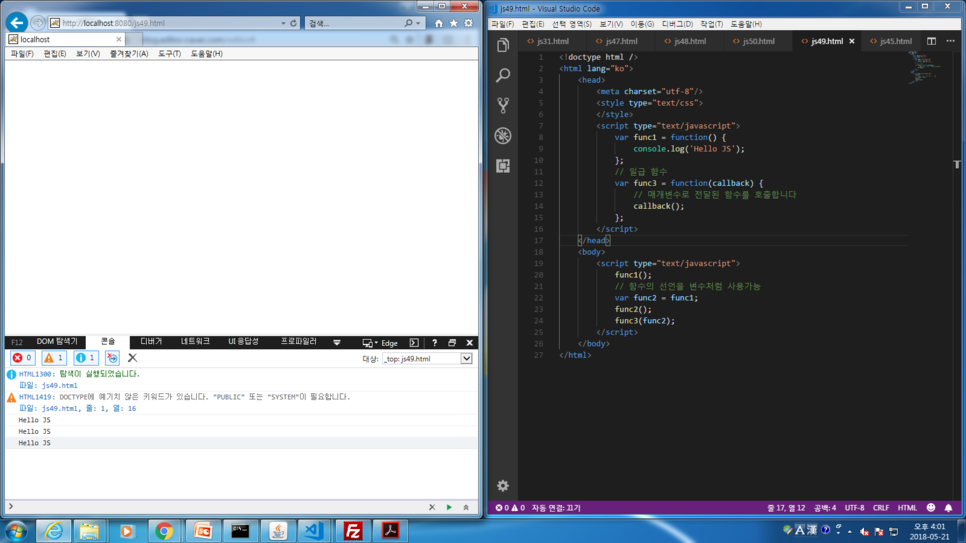Switch to the 디버거 tab
Viewport: 966px width, 543px height.
tap(151, 341)
